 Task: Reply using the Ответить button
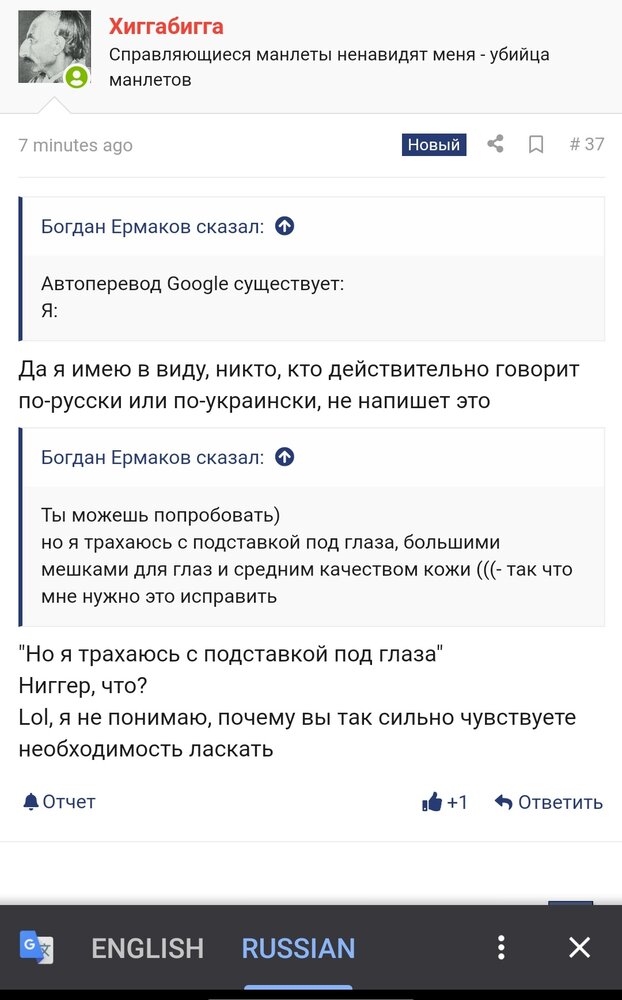pyautogui.click(x=549, y=802)
